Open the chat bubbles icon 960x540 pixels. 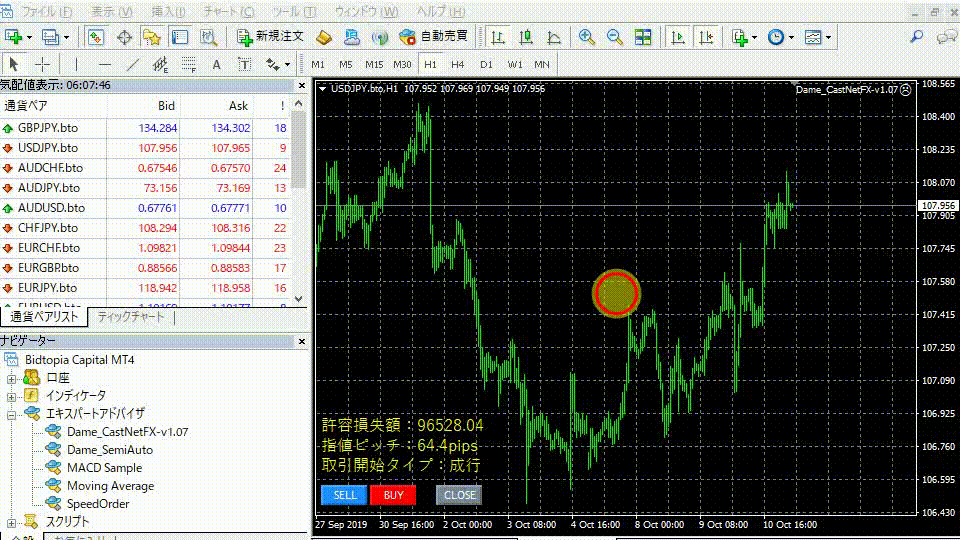[x=947, y=37]
